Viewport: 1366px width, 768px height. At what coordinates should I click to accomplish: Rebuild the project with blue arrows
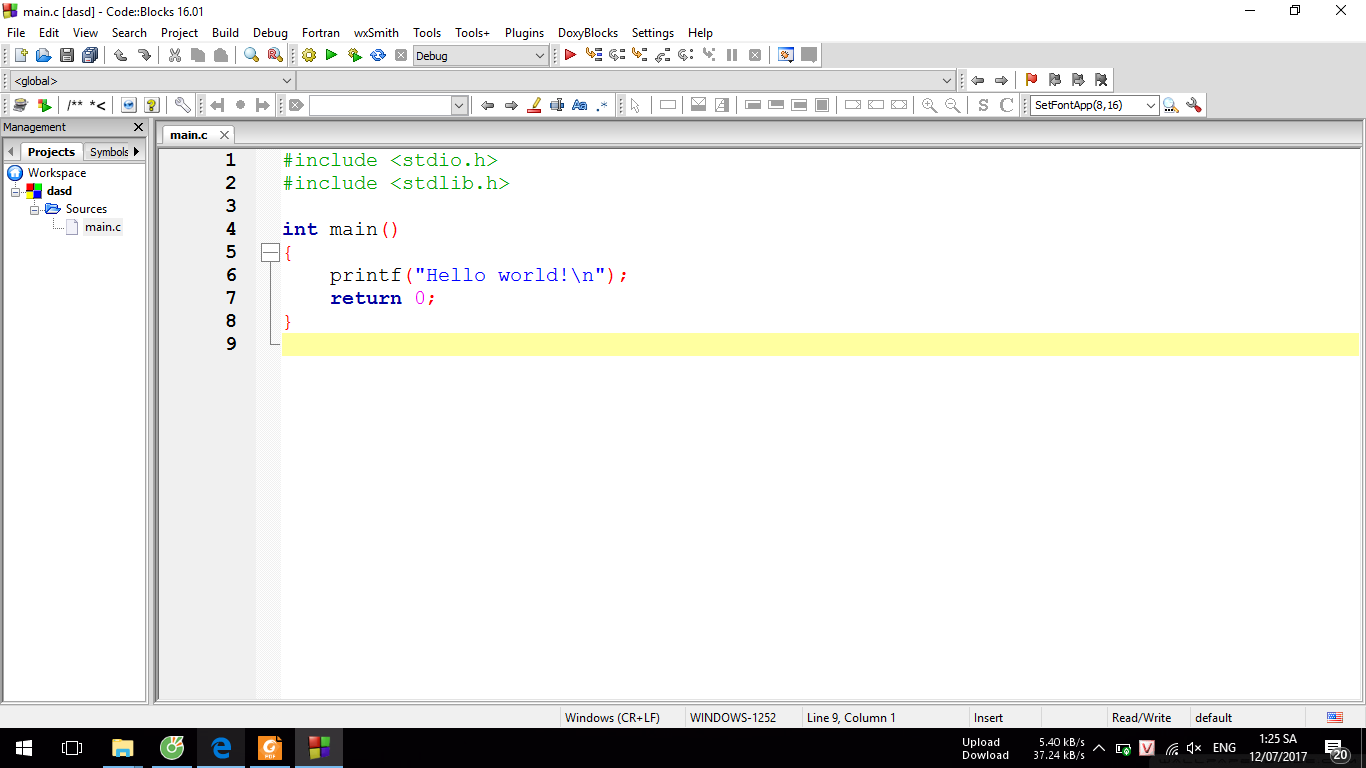point(378,55)
